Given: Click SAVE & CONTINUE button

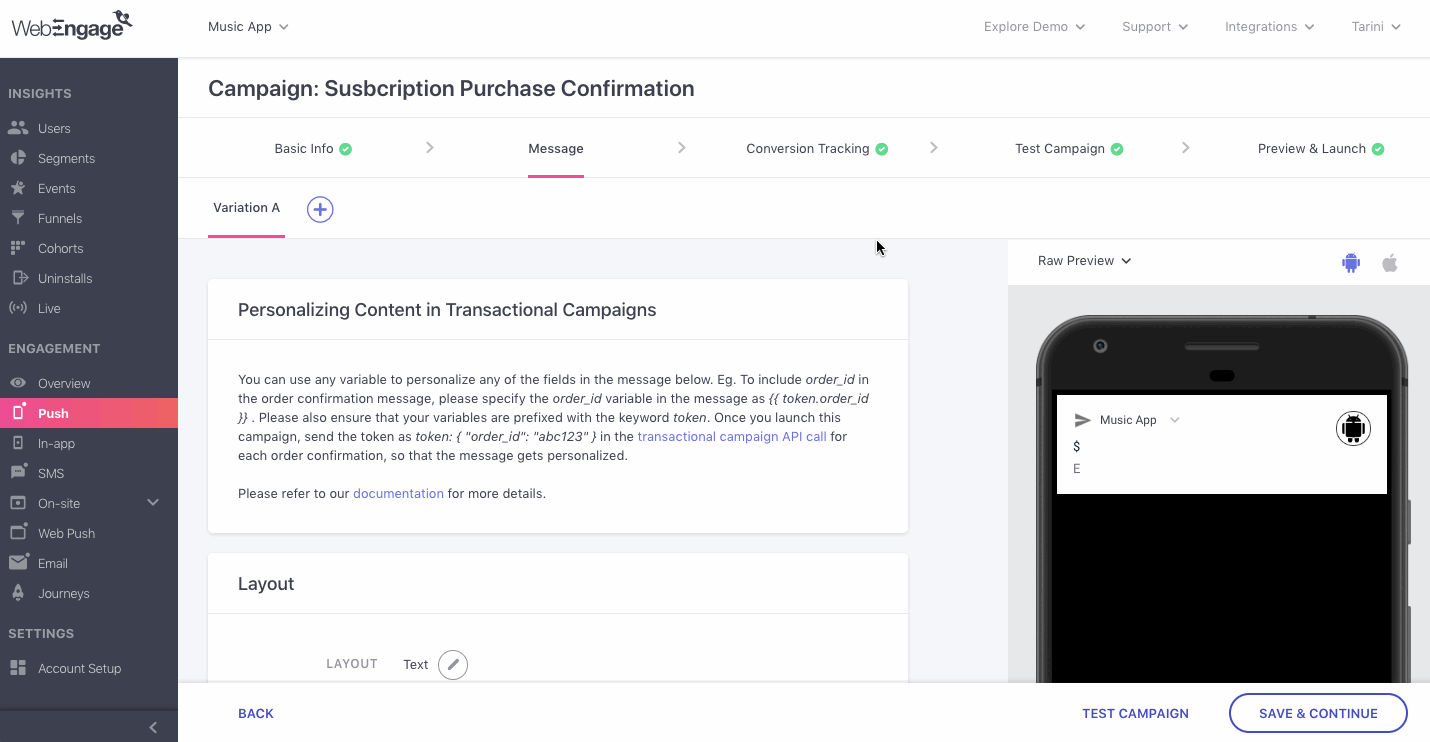Looking at the screenshot, I should (1318, 714).
